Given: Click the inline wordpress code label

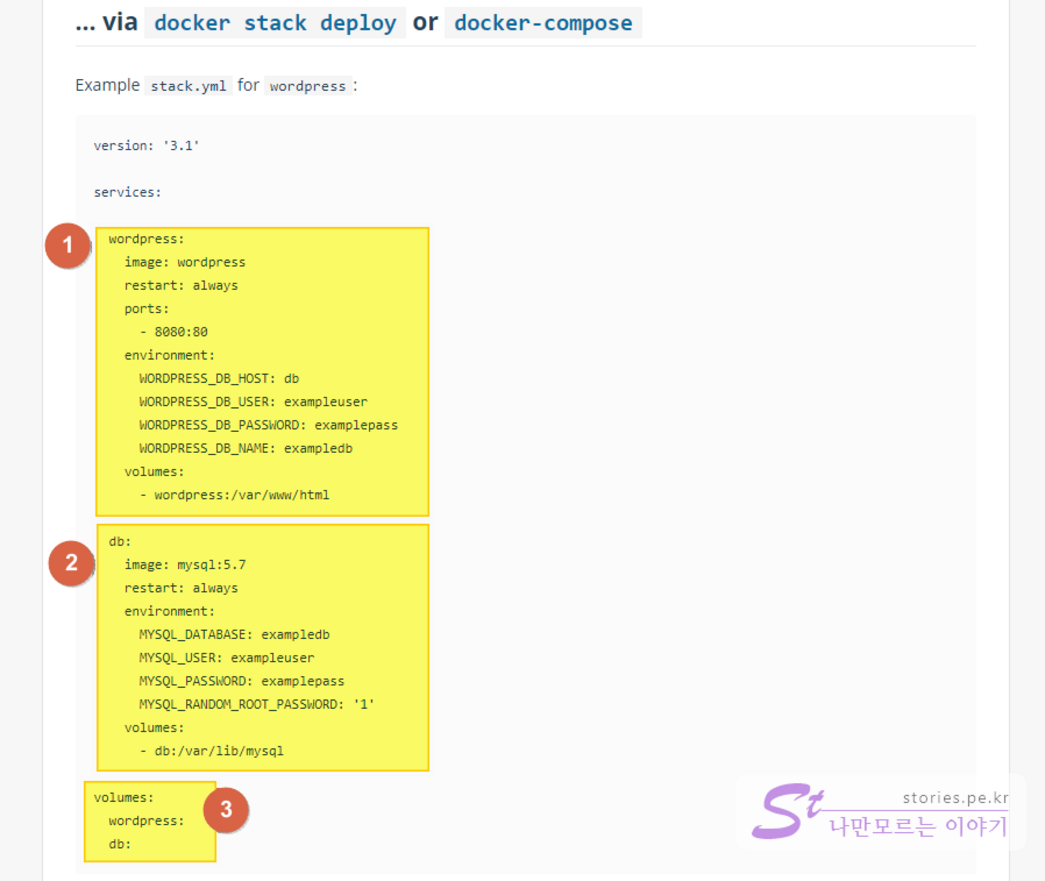Looking at the screenshot, I should [307, 86].
